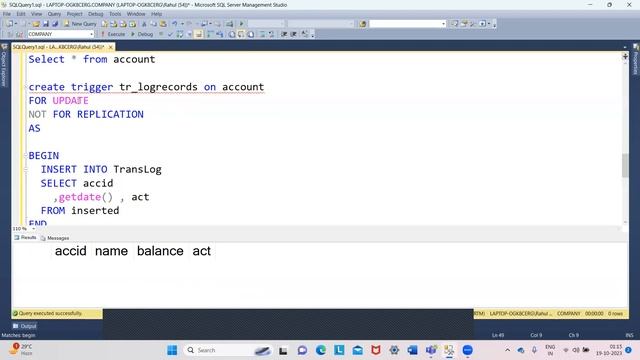Click the New Project icon at toolbar start
640x360 pixels.
click(x=10, y=24)
